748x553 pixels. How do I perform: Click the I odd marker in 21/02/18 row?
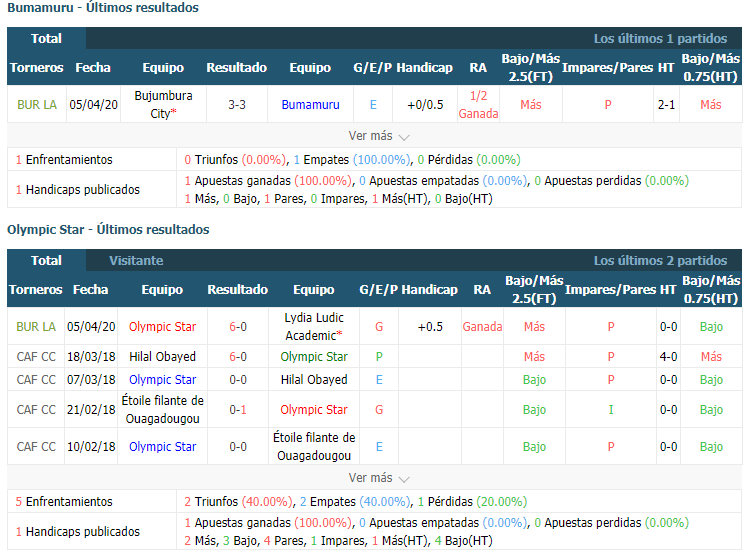(x=611, y=409)
